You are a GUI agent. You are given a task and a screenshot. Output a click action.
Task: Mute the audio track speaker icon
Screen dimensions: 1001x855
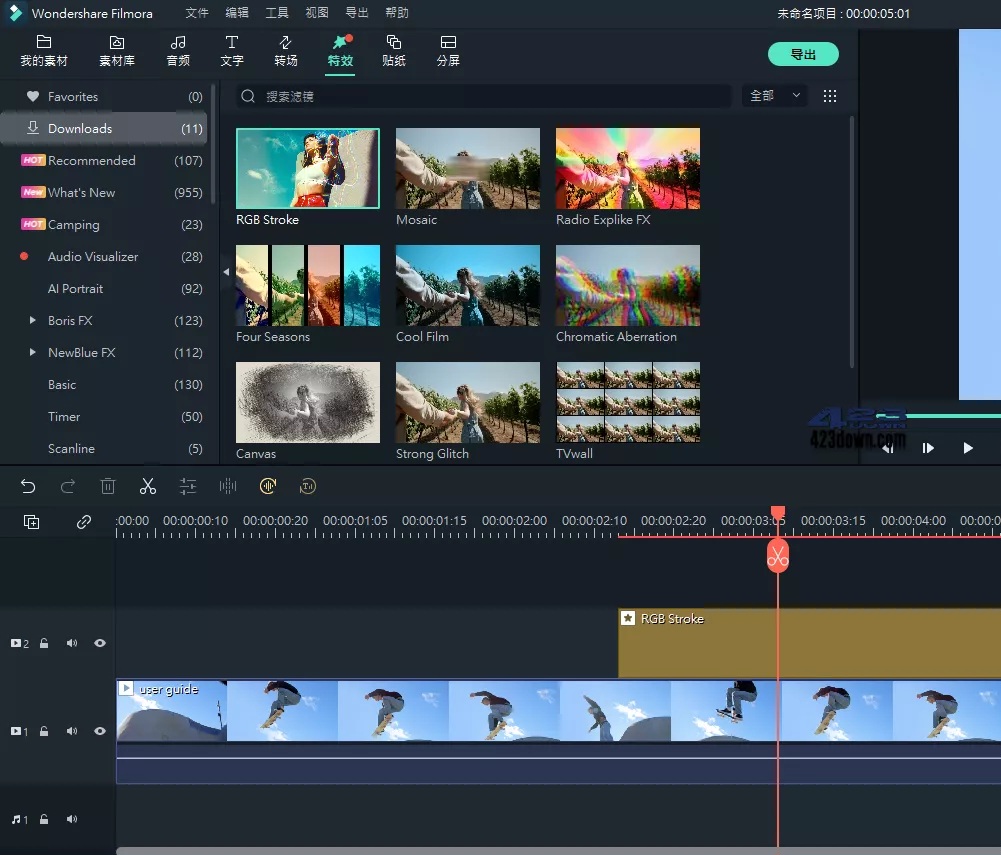[71, 819]
